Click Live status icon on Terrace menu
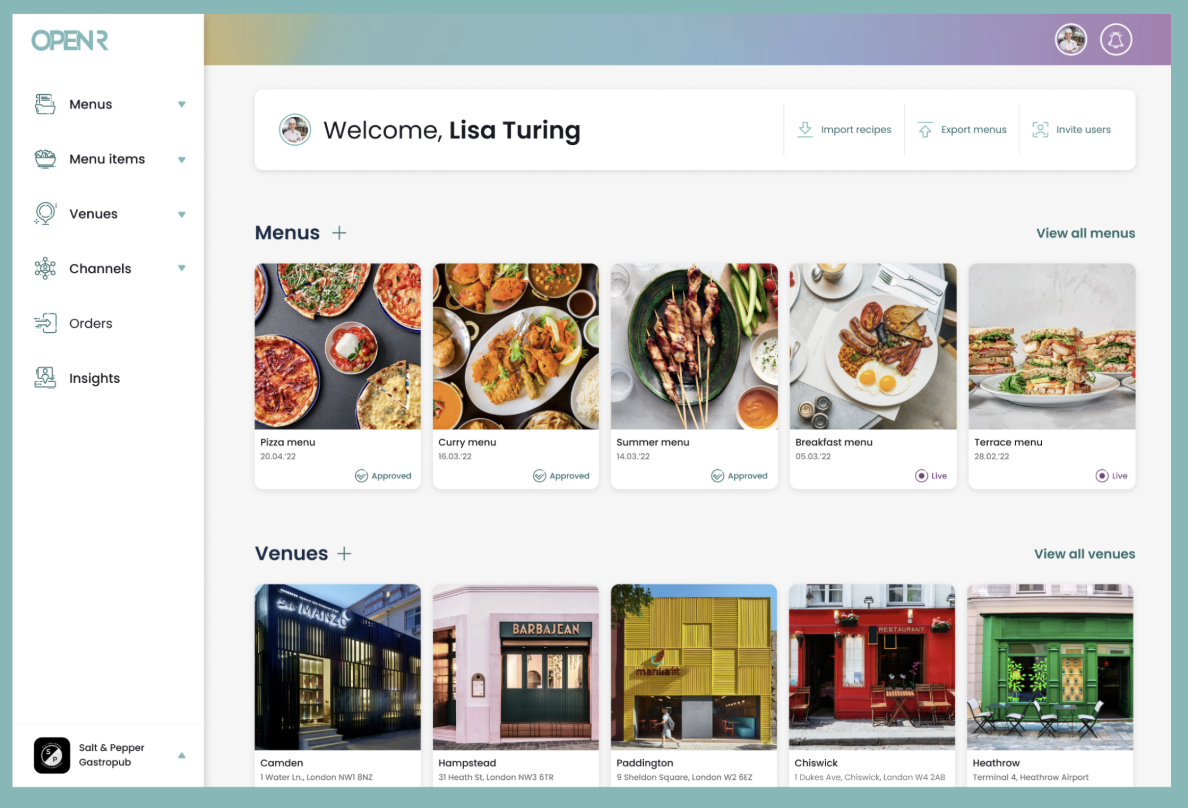1188x808 pixels. tap(1102, 476)
